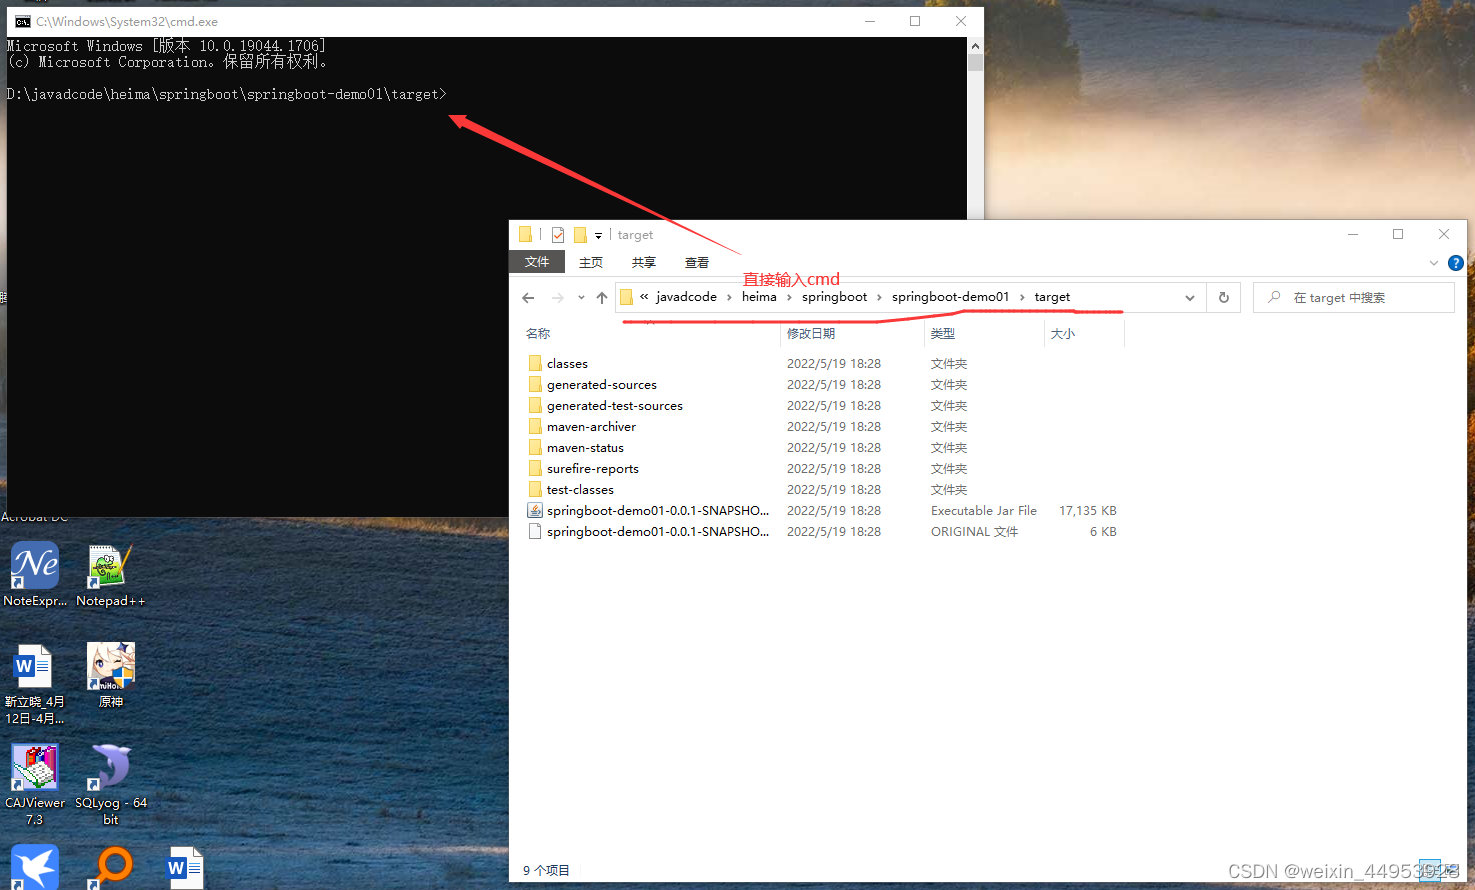Open the classes folder icon

coord(535,363)
